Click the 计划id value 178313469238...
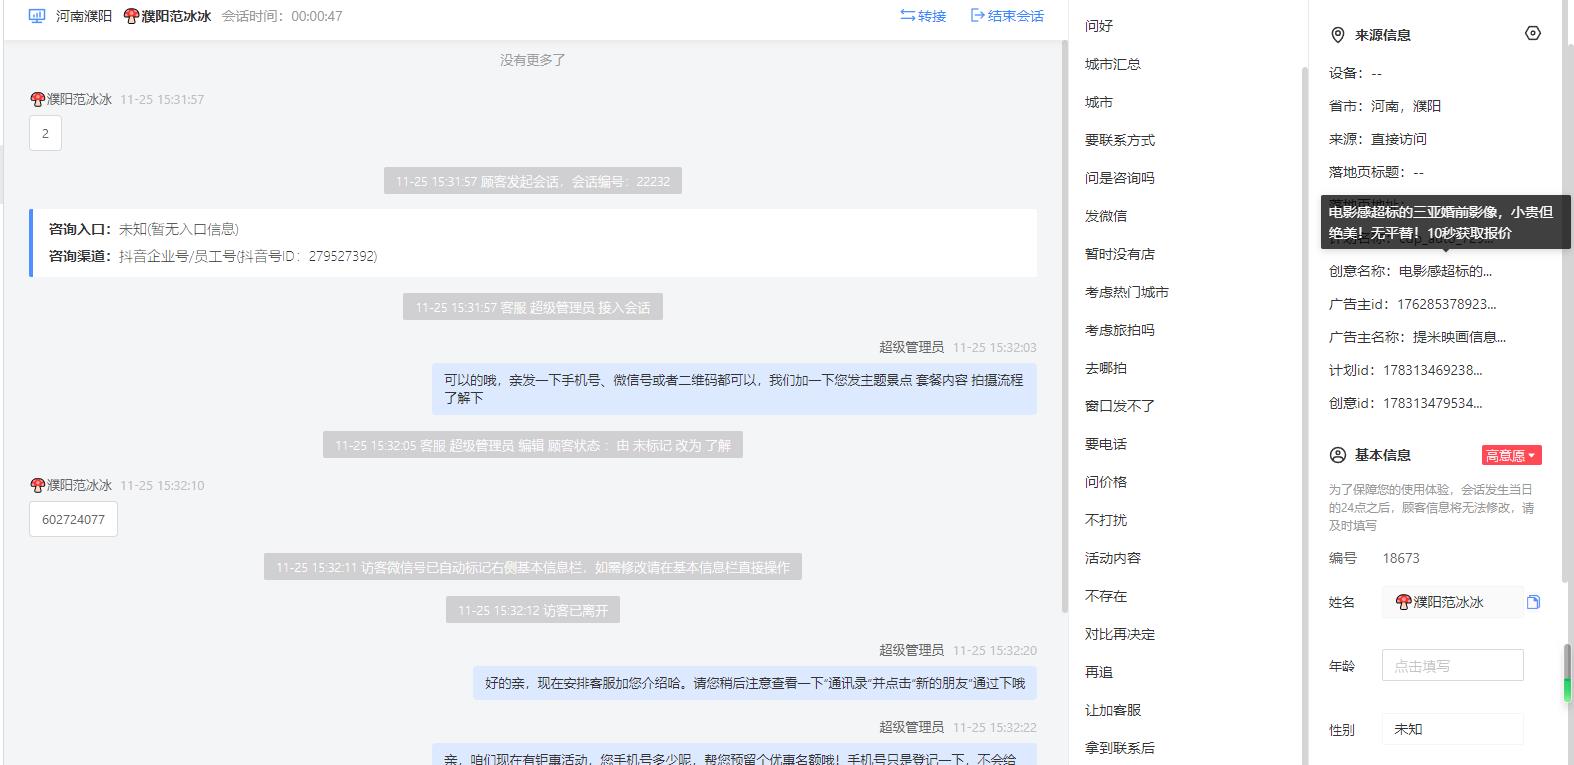 [x=1433, y=370]
